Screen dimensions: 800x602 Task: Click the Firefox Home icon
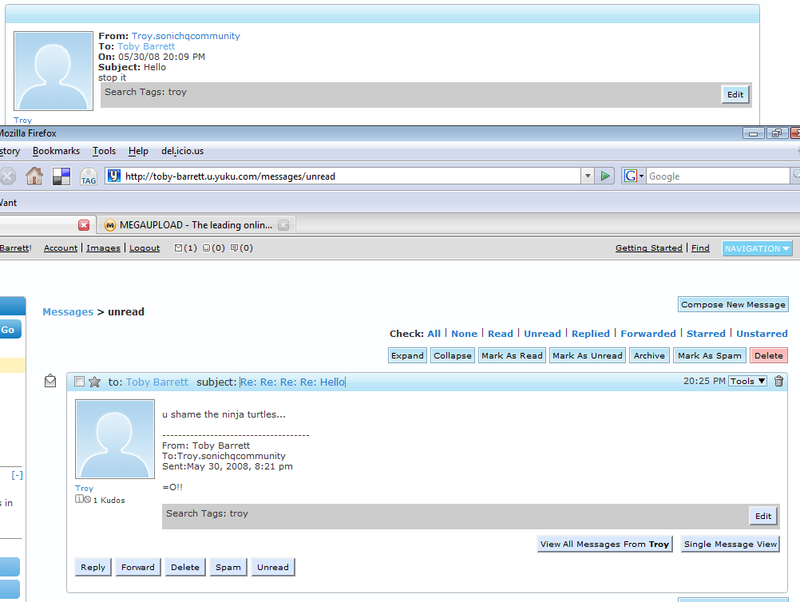coord(34,177)
